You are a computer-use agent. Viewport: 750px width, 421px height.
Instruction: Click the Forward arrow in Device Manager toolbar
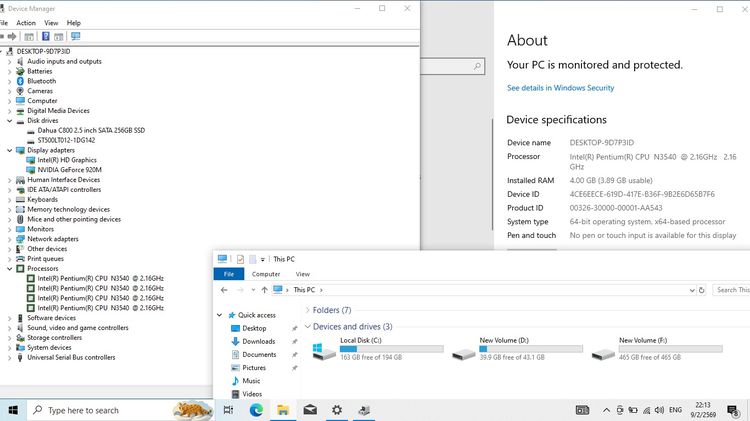(x=12, y=36)
